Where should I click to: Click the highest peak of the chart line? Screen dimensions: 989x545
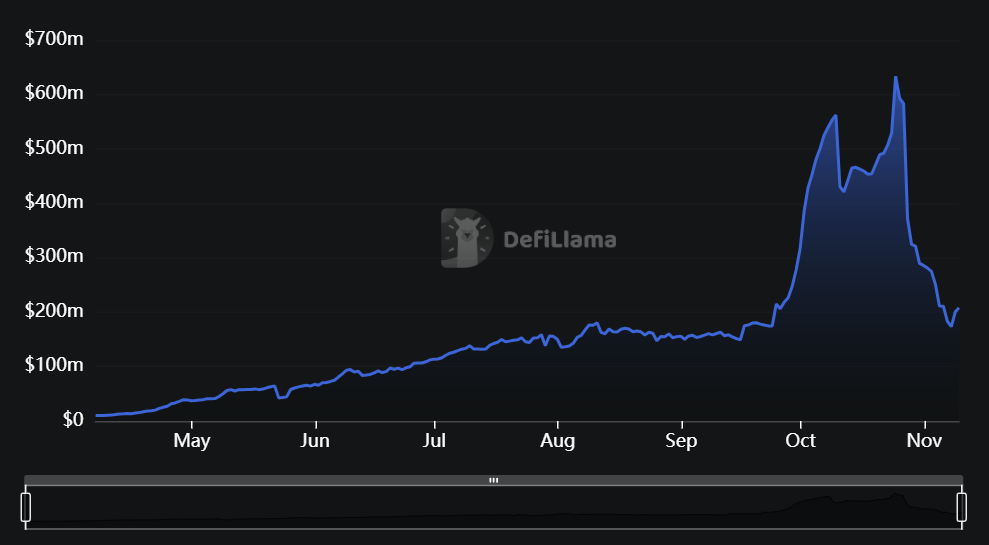pyautogui.click(x=895, y=77)
